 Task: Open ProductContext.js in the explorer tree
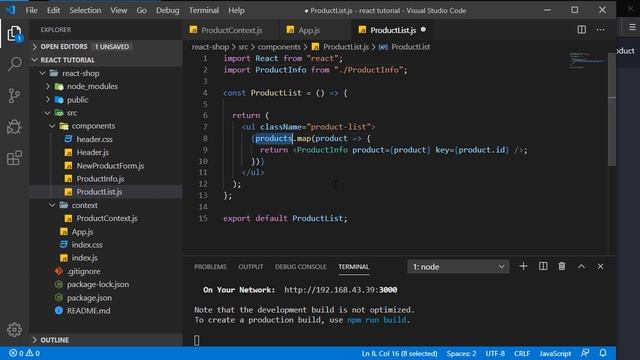pyautogui.click(x=107, y=218)
